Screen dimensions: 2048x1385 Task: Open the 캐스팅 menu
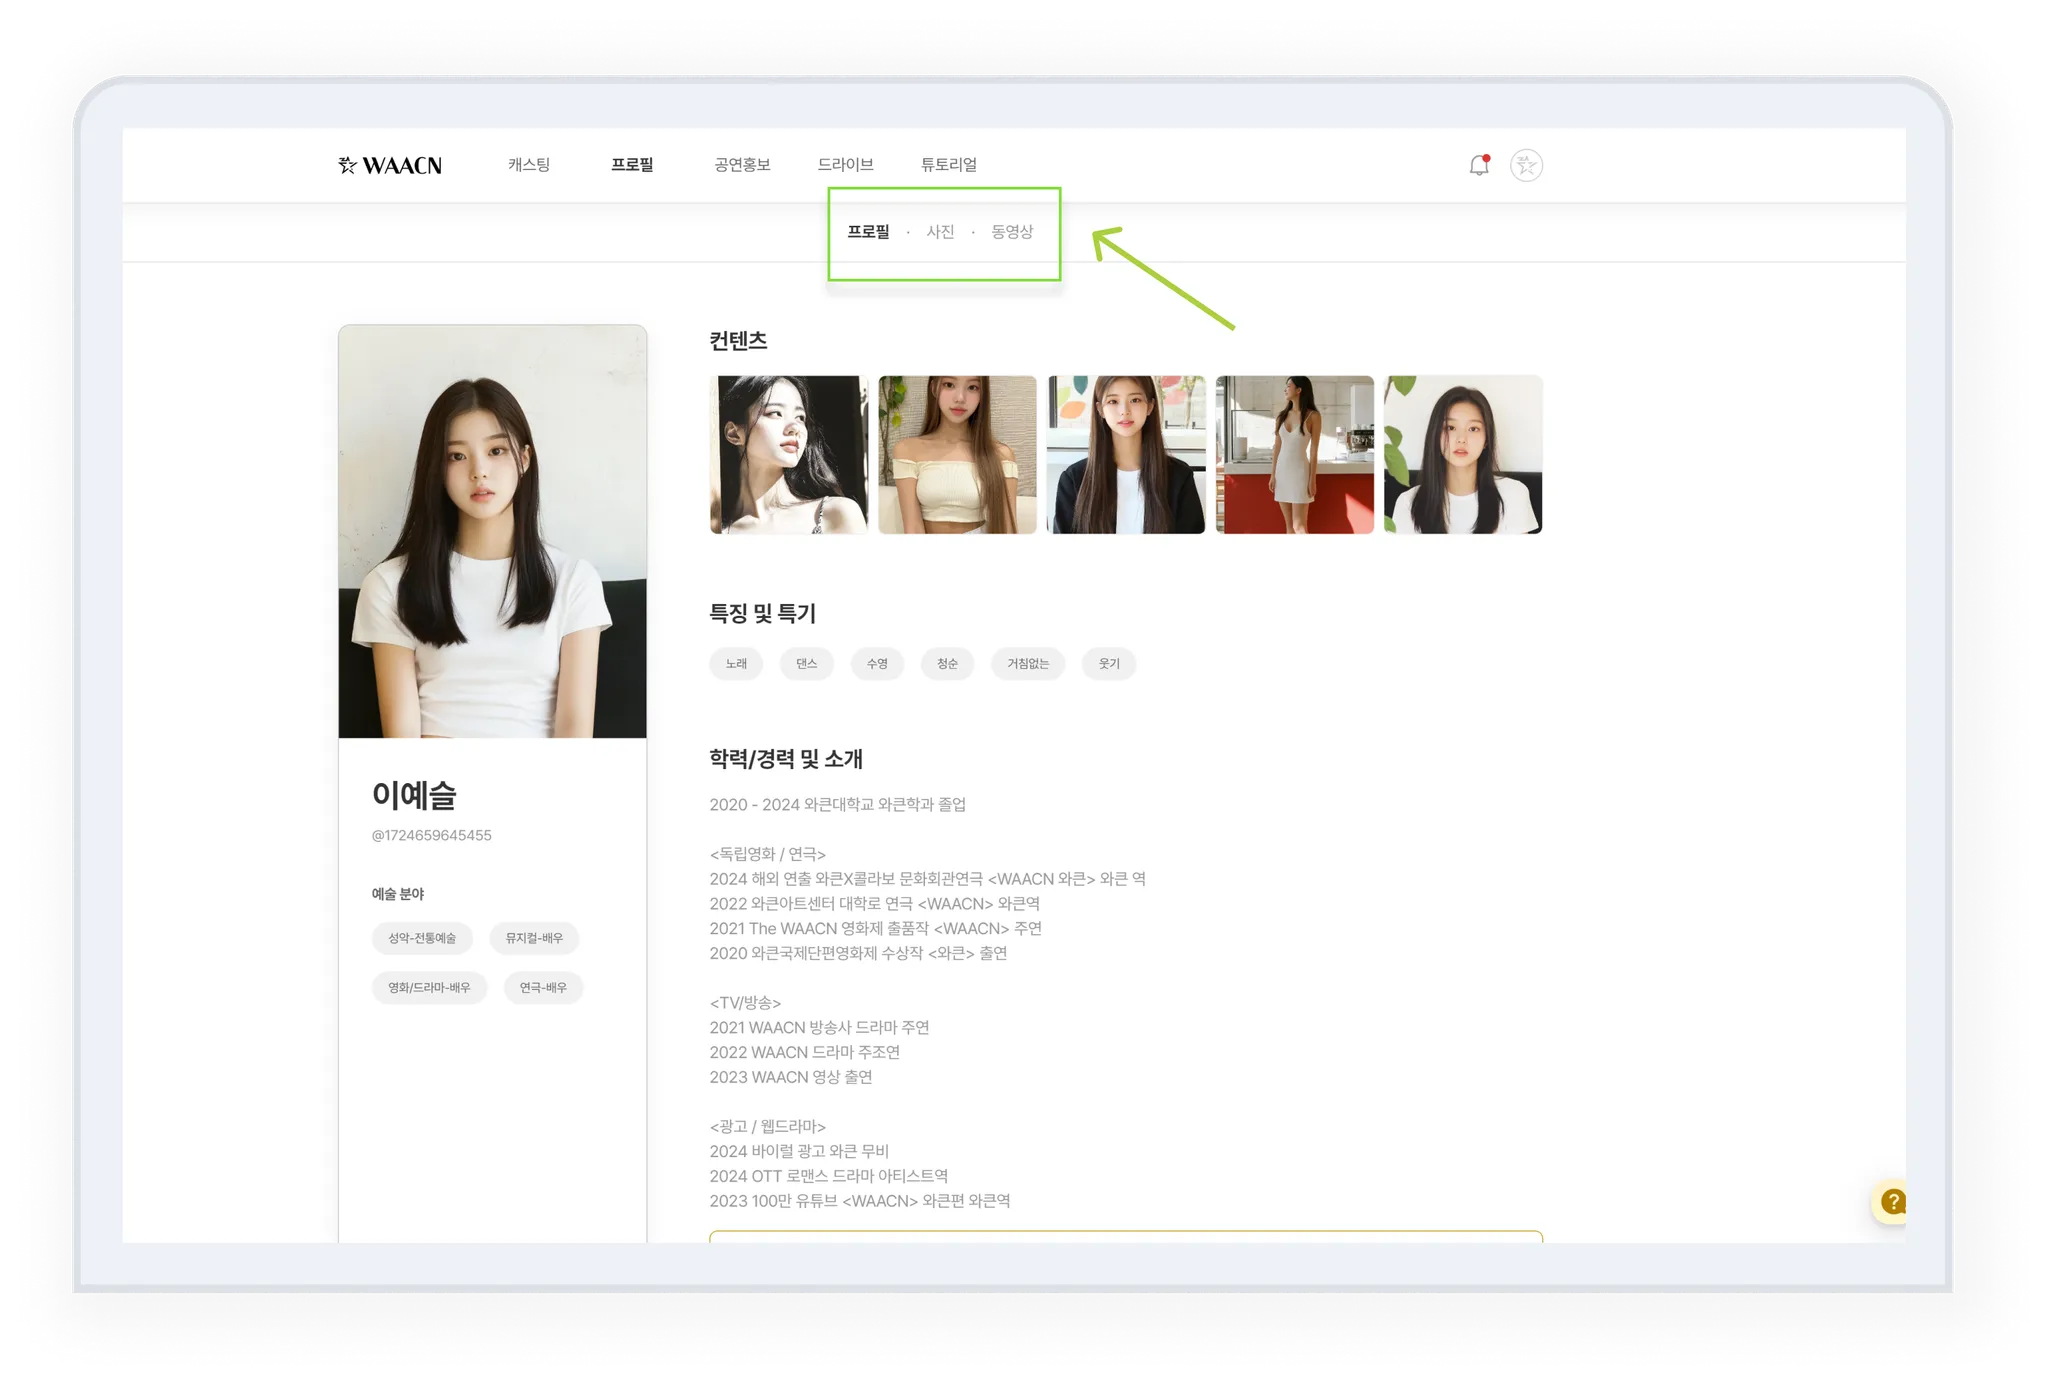point(528,165)
